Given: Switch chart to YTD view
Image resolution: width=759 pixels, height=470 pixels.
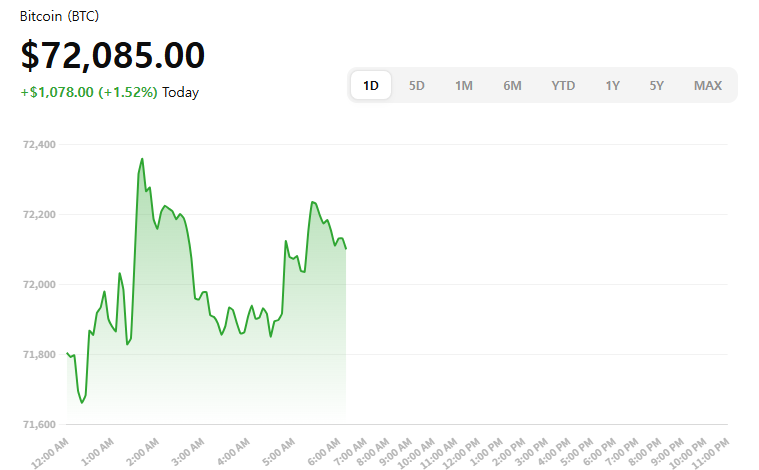Looking at the screenshot, I should coord(563,86).
